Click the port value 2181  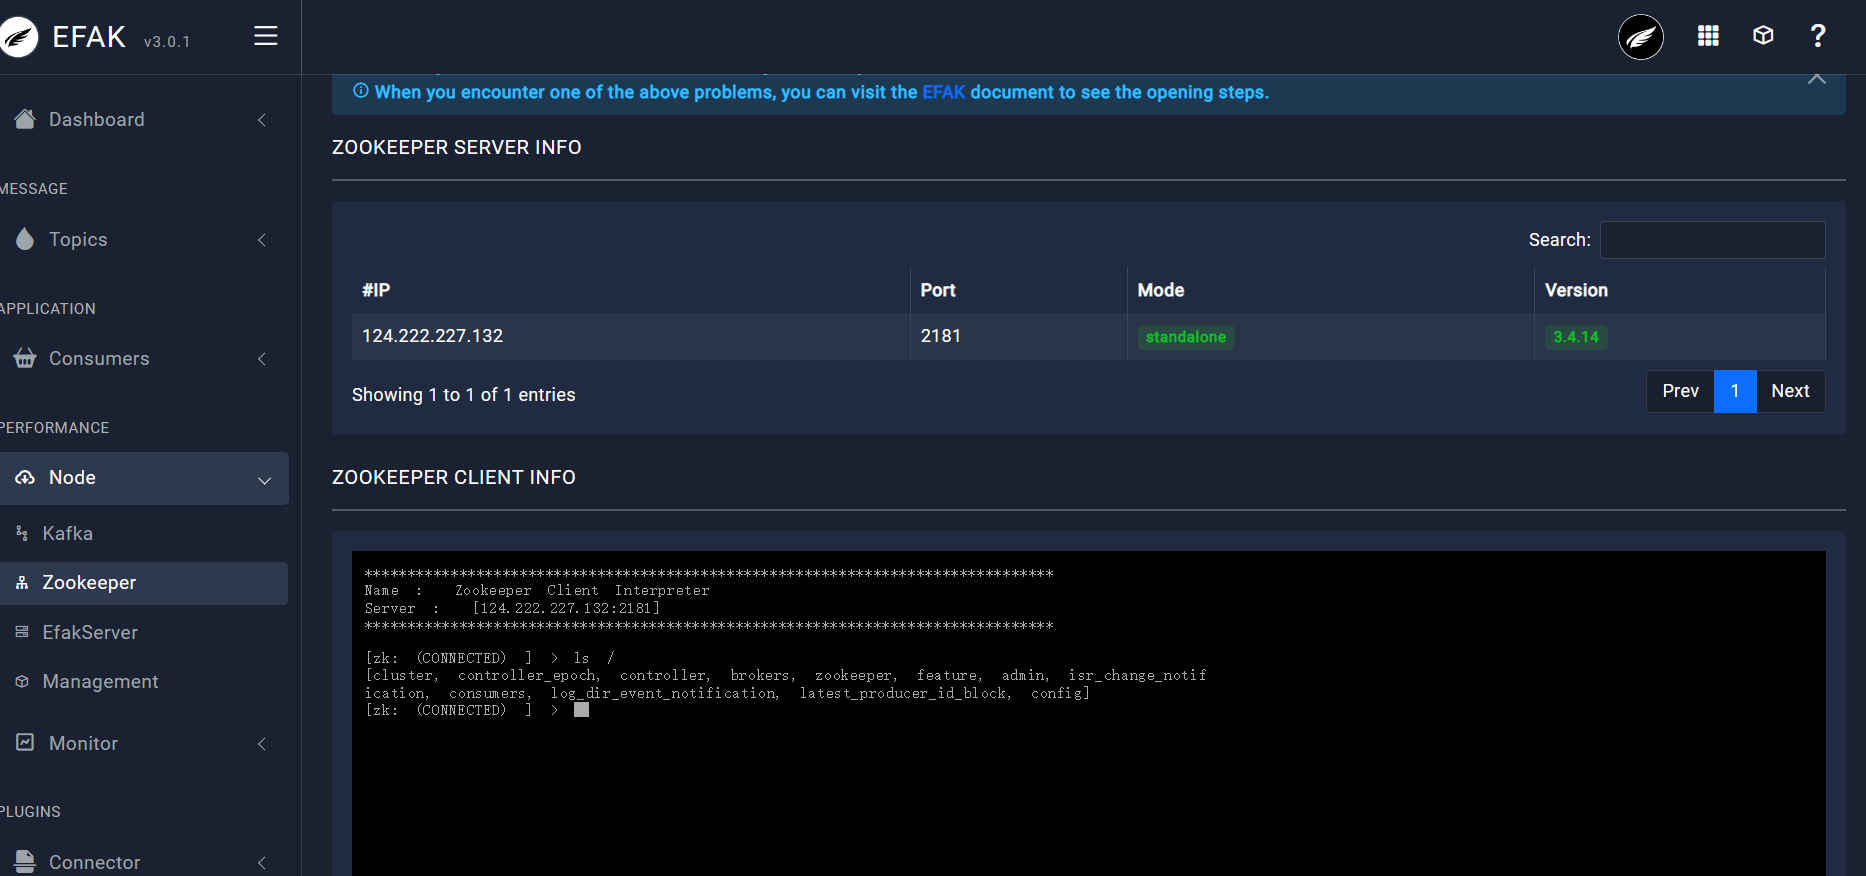click(940, 336)
